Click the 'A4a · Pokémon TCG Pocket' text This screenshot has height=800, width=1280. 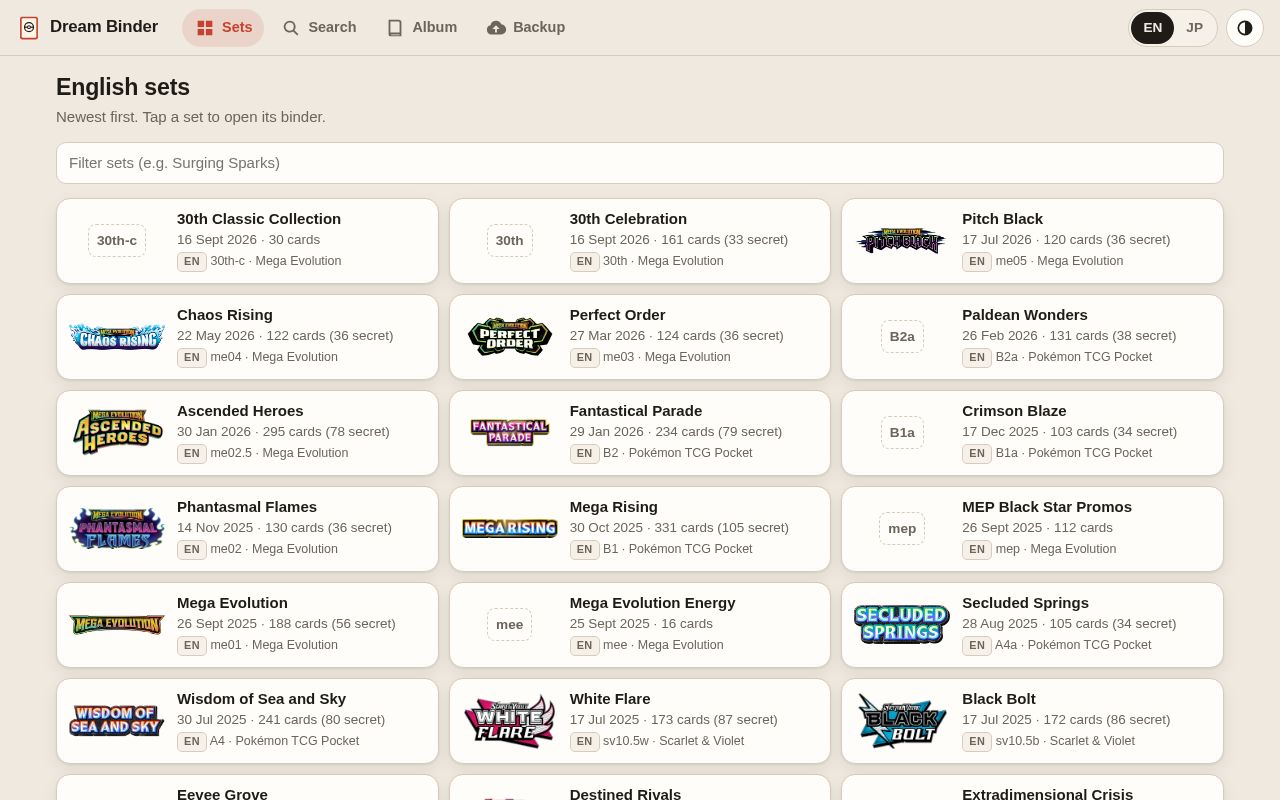(1073, 645)
